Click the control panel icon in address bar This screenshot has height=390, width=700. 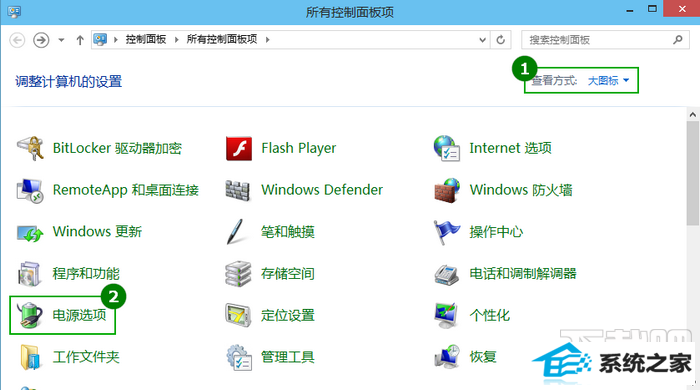pyautogui.click(x=100, y=40)
